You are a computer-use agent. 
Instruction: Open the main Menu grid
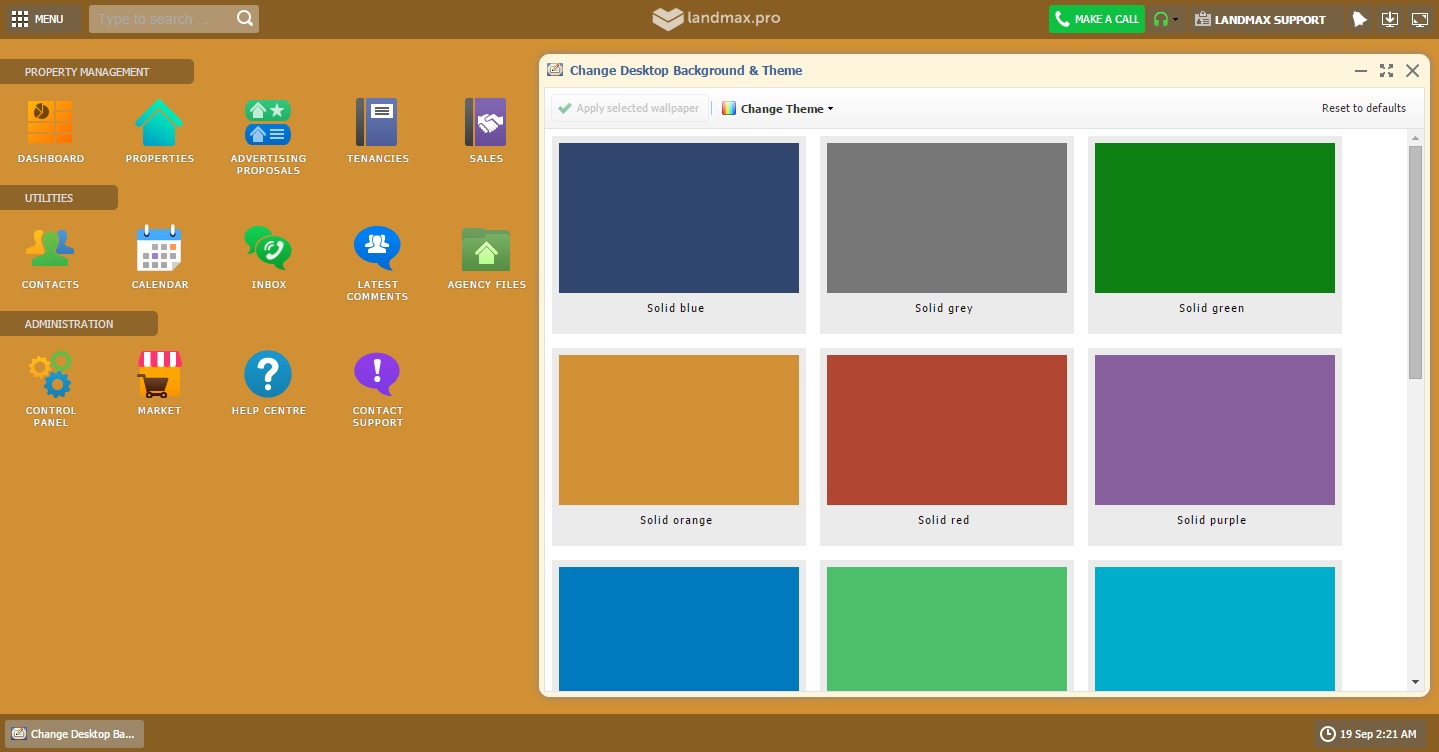(37, 19)
